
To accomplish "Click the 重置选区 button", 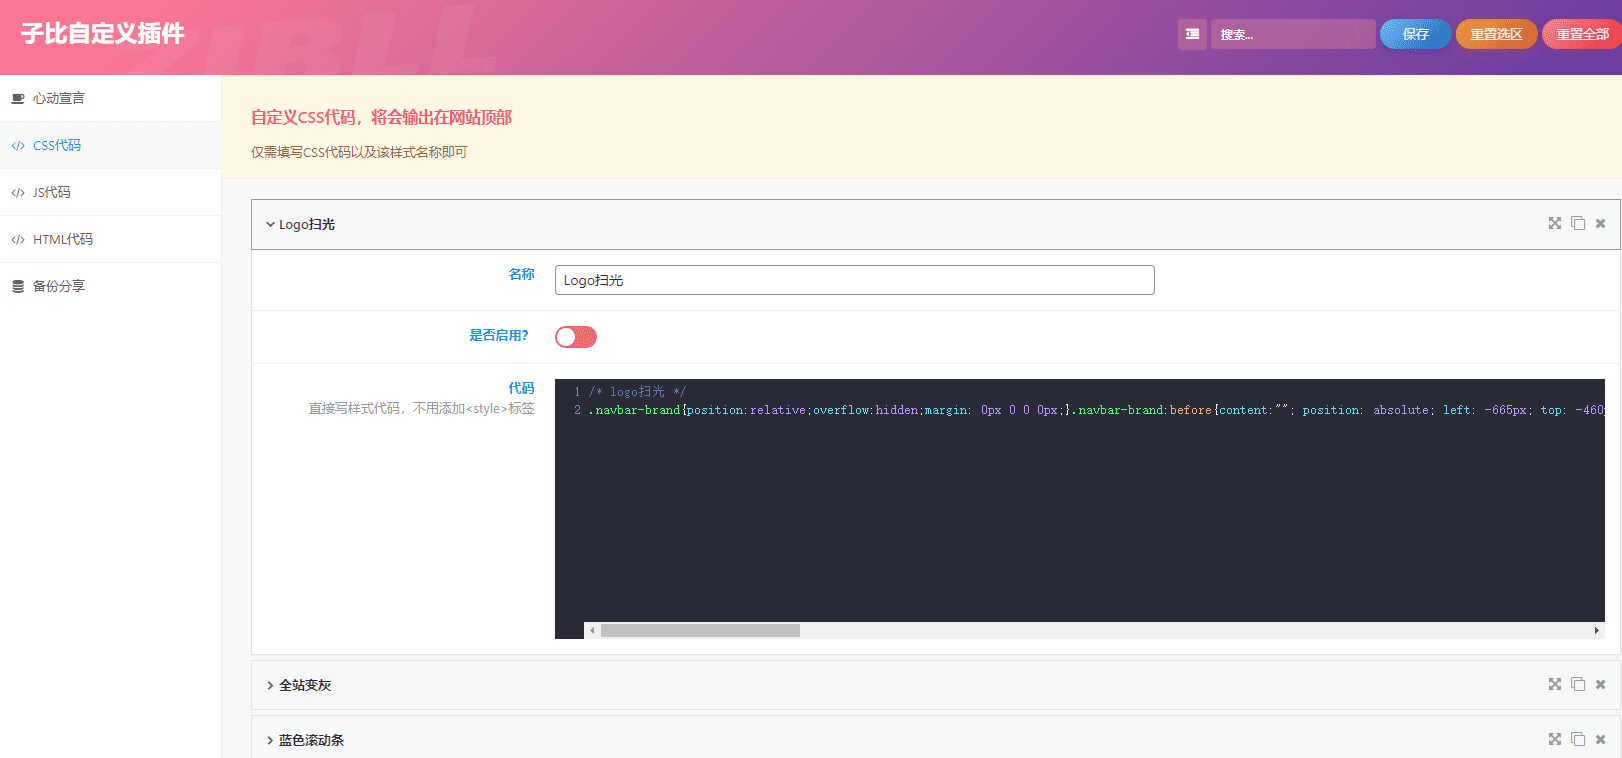I will 1497,34.
